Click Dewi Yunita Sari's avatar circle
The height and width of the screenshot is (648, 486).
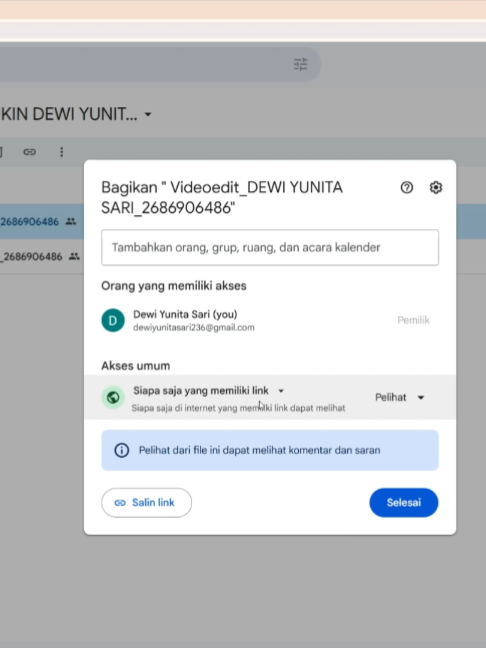(113, 320)
